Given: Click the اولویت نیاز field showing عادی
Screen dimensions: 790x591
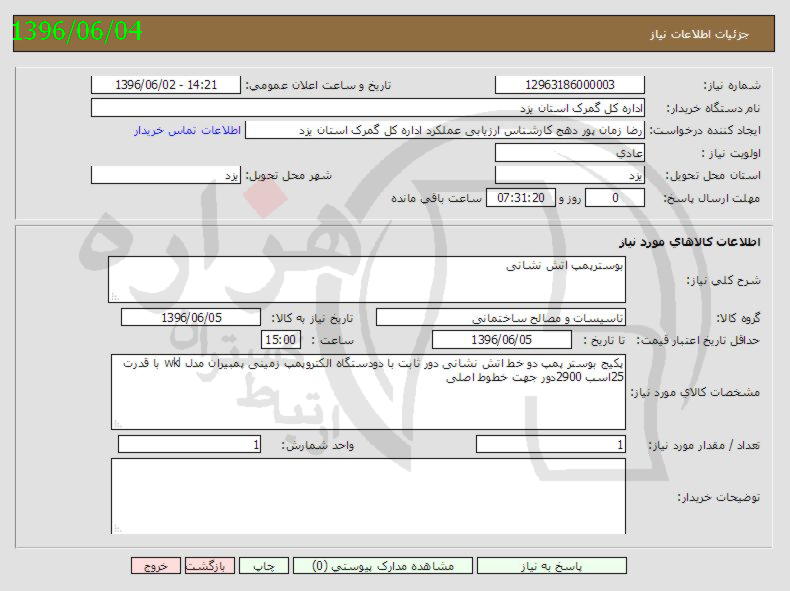Looking at the screenshot, I should pos(570,153).
